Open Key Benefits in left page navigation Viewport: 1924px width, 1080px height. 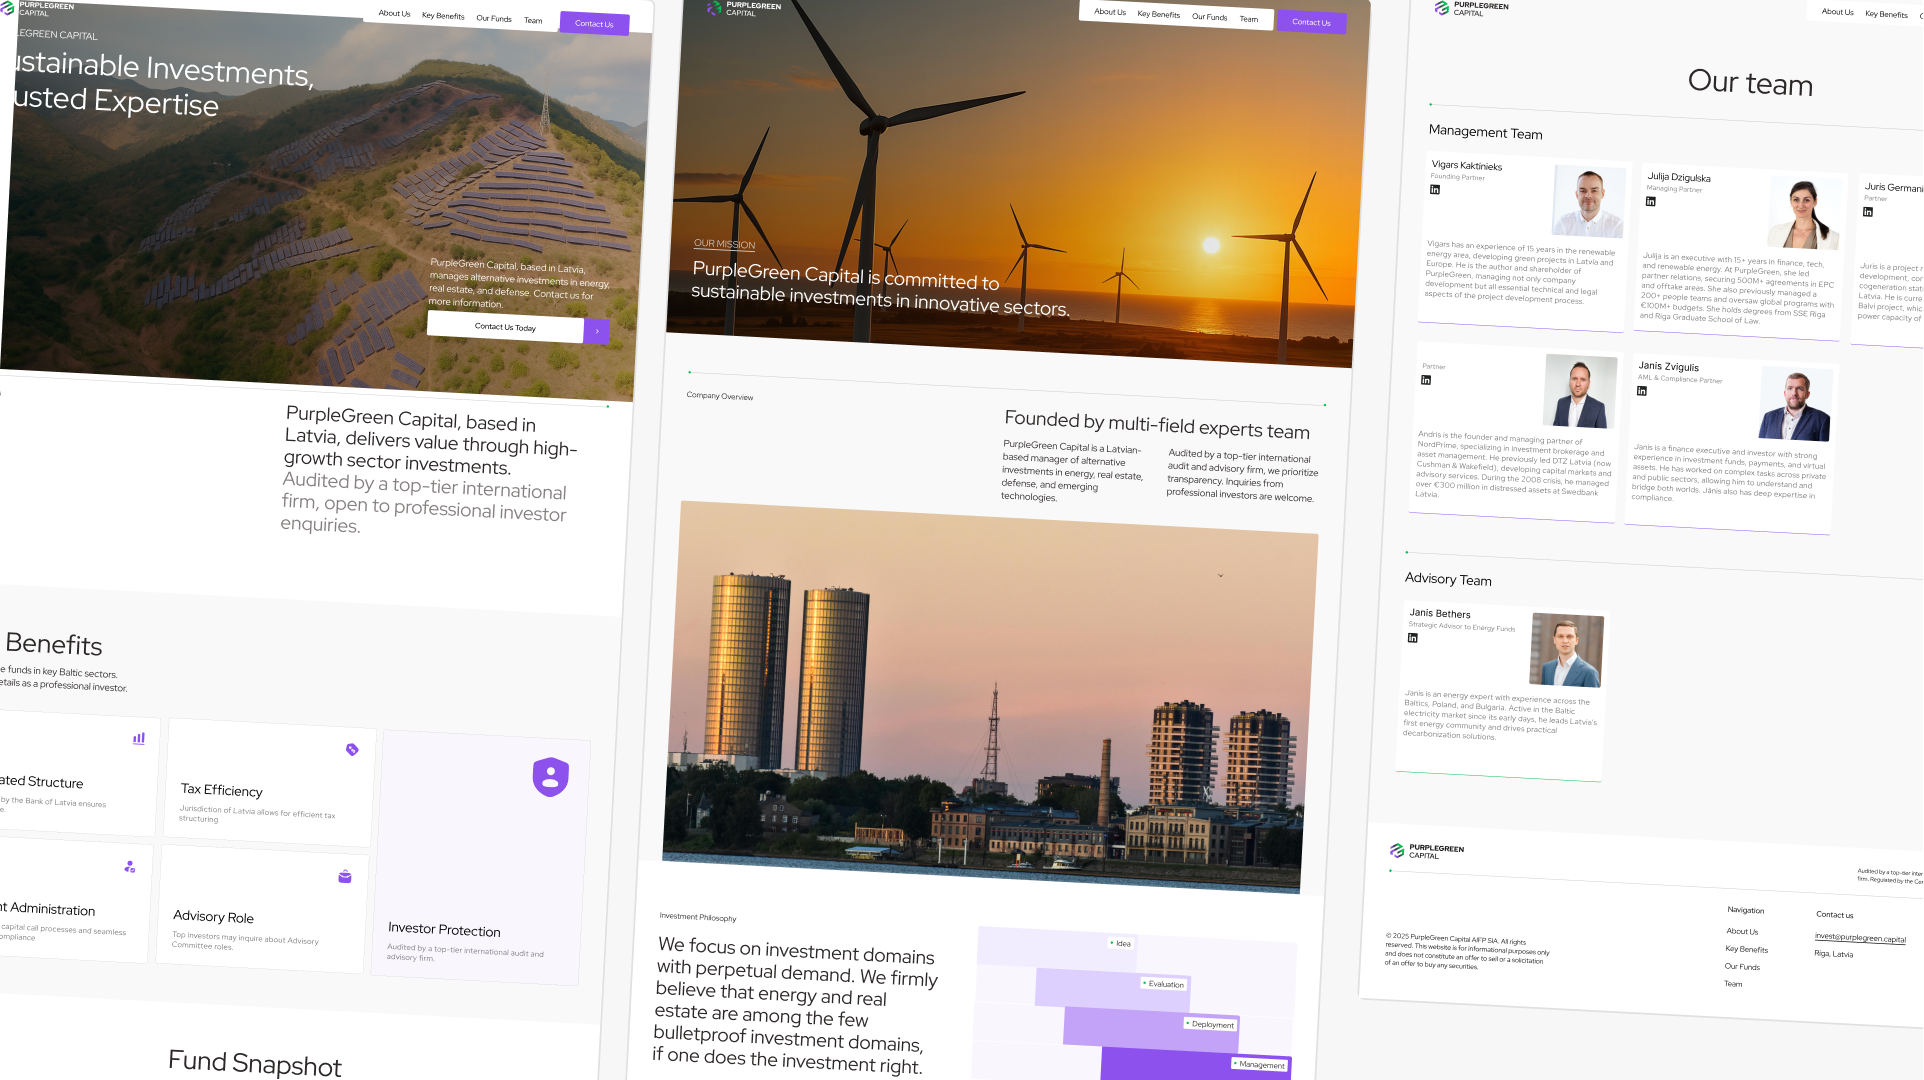click(443, 16)
